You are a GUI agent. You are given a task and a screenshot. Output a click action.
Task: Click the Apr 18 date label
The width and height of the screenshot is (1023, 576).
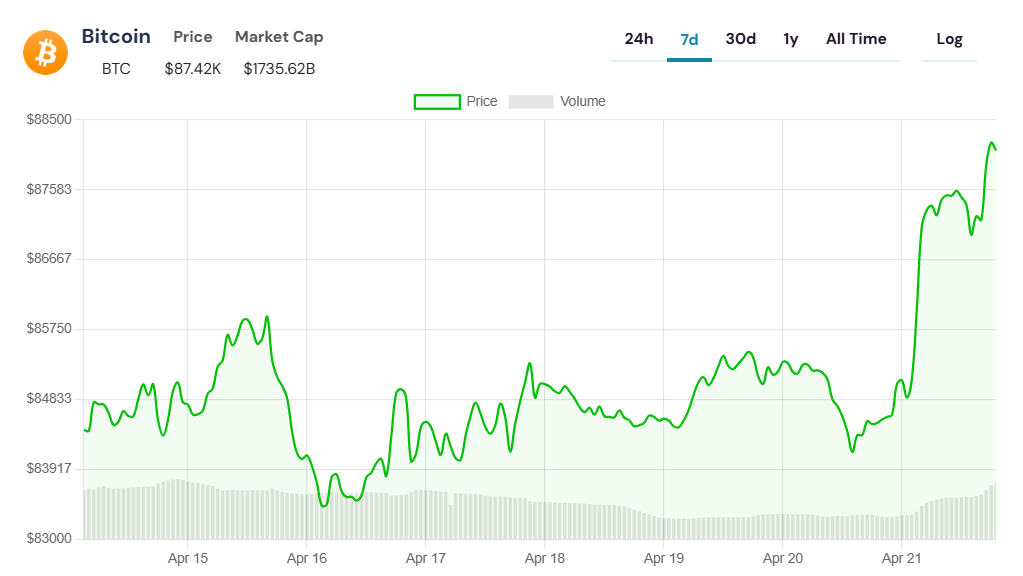coord(545,558)
